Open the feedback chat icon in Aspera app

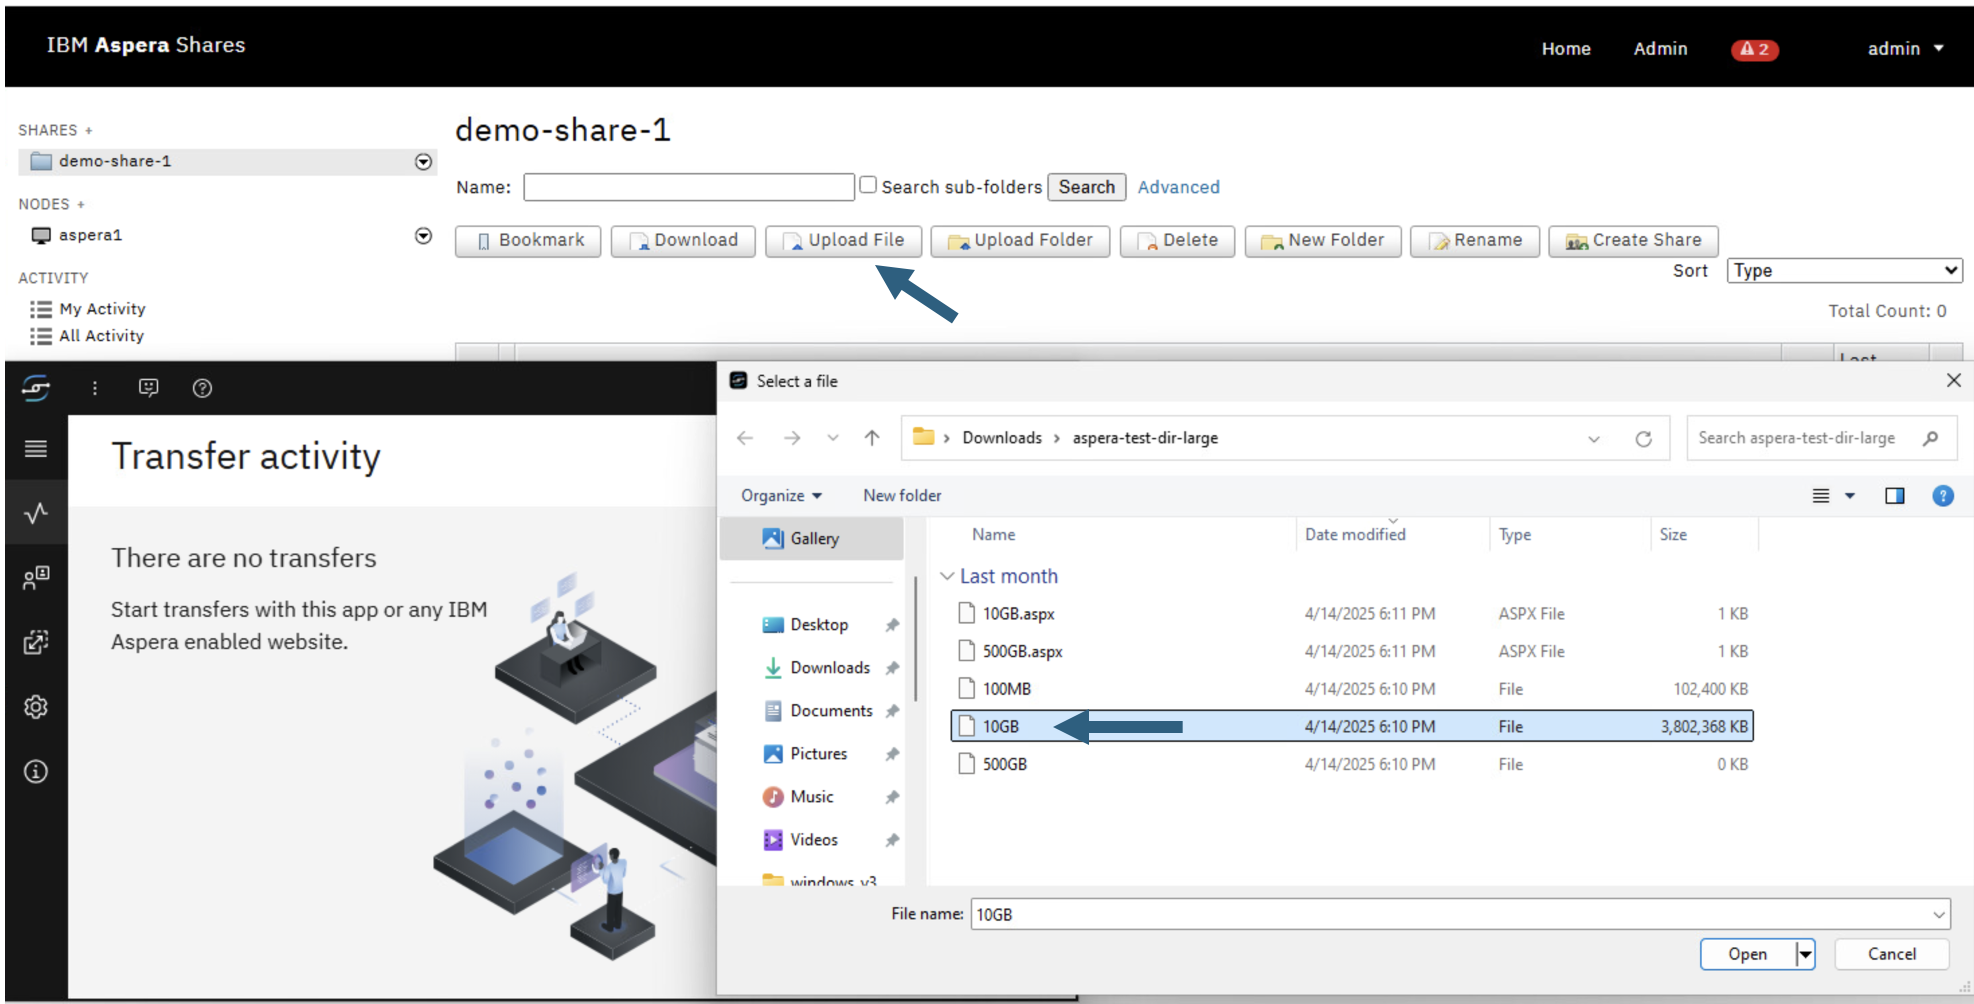click(x=148, y=388)
